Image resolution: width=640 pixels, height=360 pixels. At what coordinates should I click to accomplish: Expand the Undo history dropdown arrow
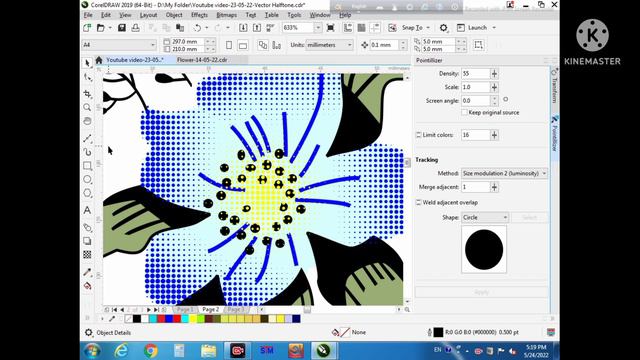tap(207, 28)
